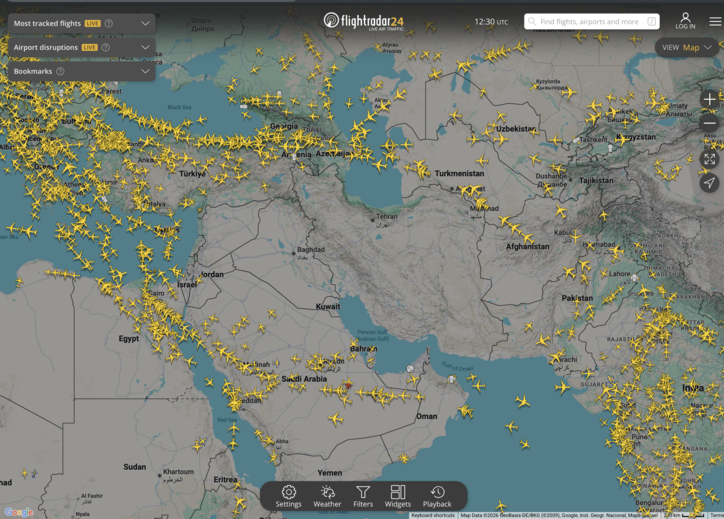This screenshot has height=519, width=724.
Task: Open the hamburger main menu
Action: coord(715,21)
